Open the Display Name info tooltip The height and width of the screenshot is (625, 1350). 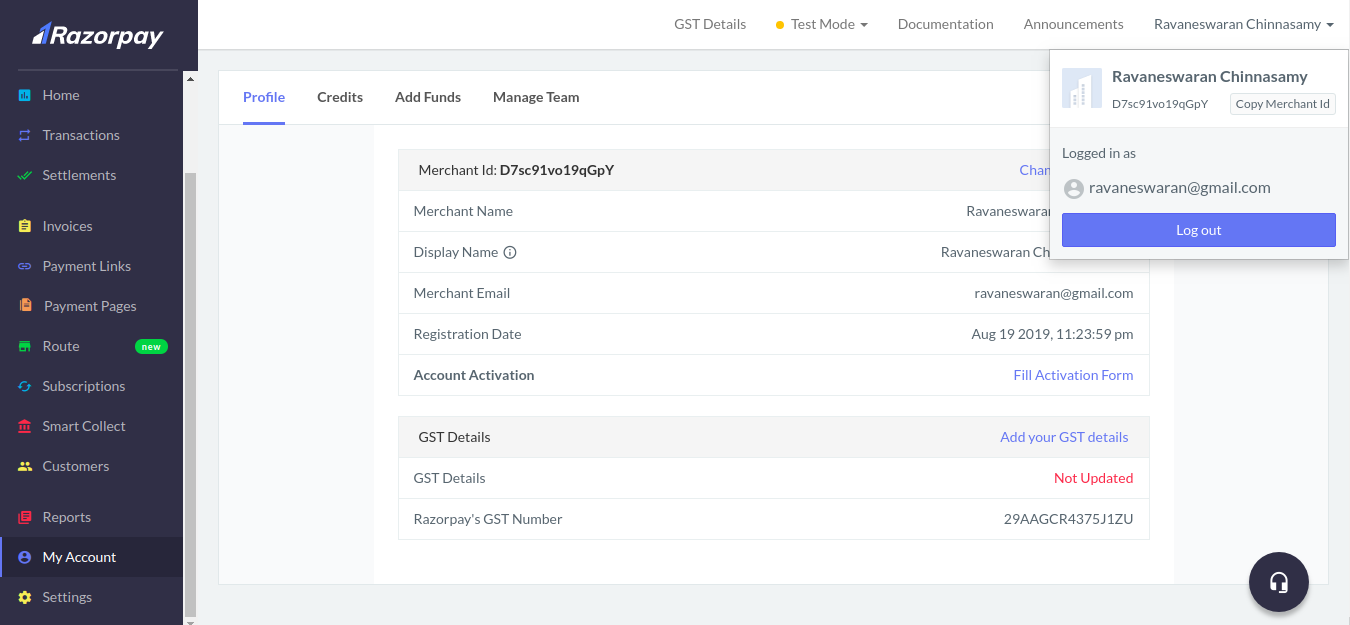tap(511, 252)
